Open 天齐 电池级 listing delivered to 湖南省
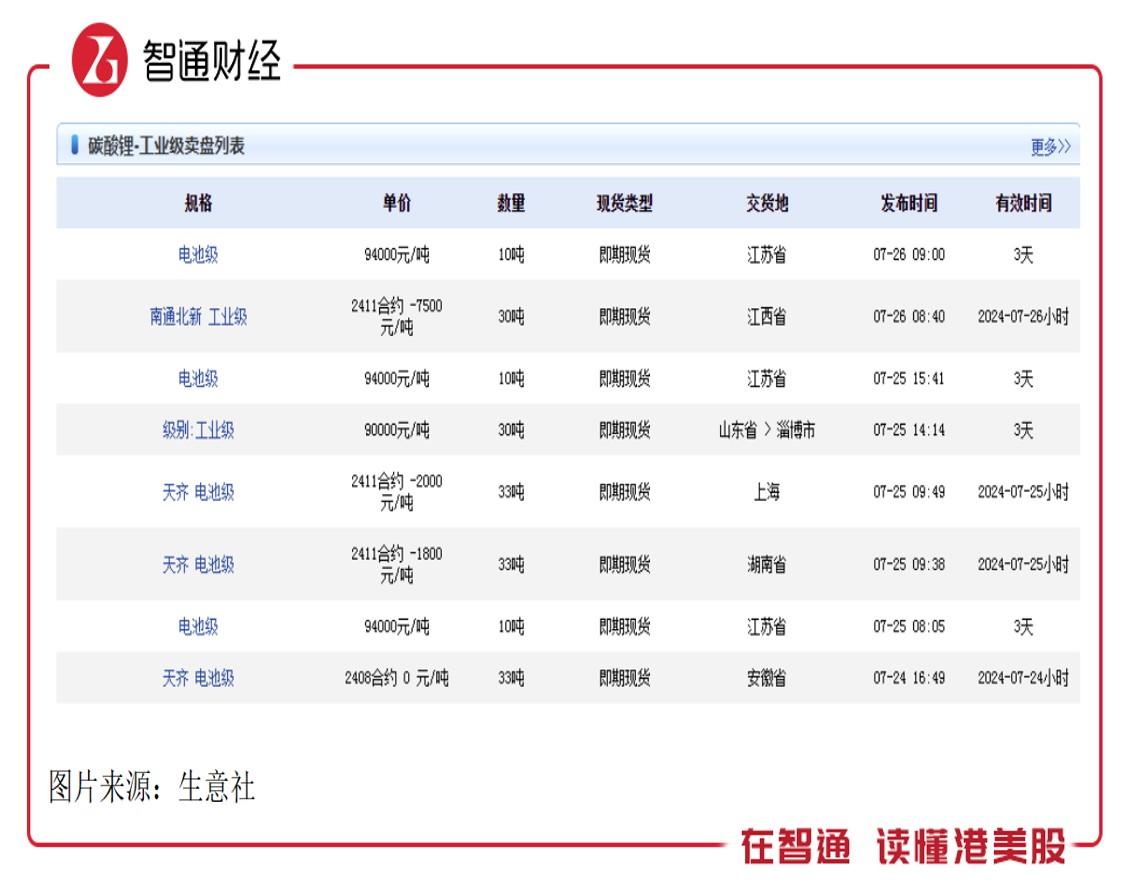Viewport: 1129px width, 895px height. (x=198, y=565)
